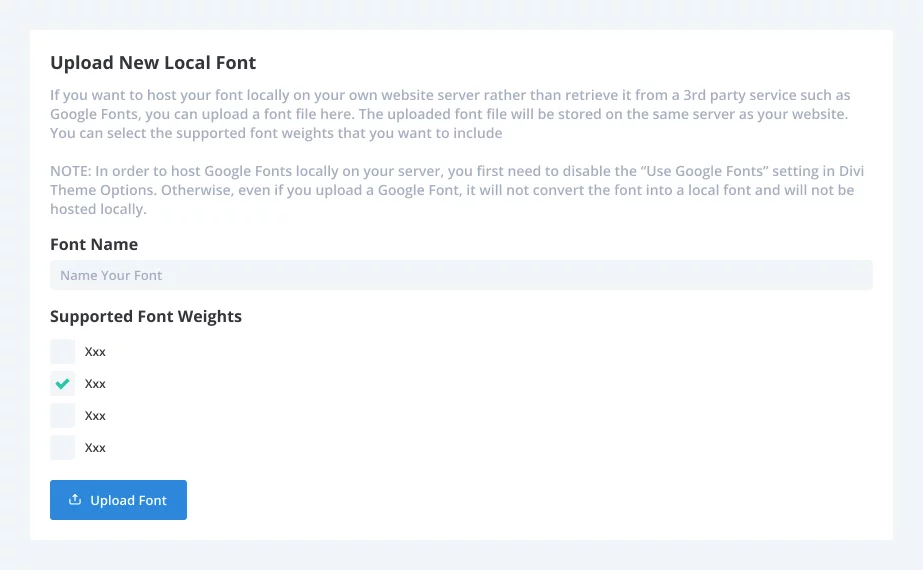Click the "Theme Options" text in the note

(x=102, y=190)
